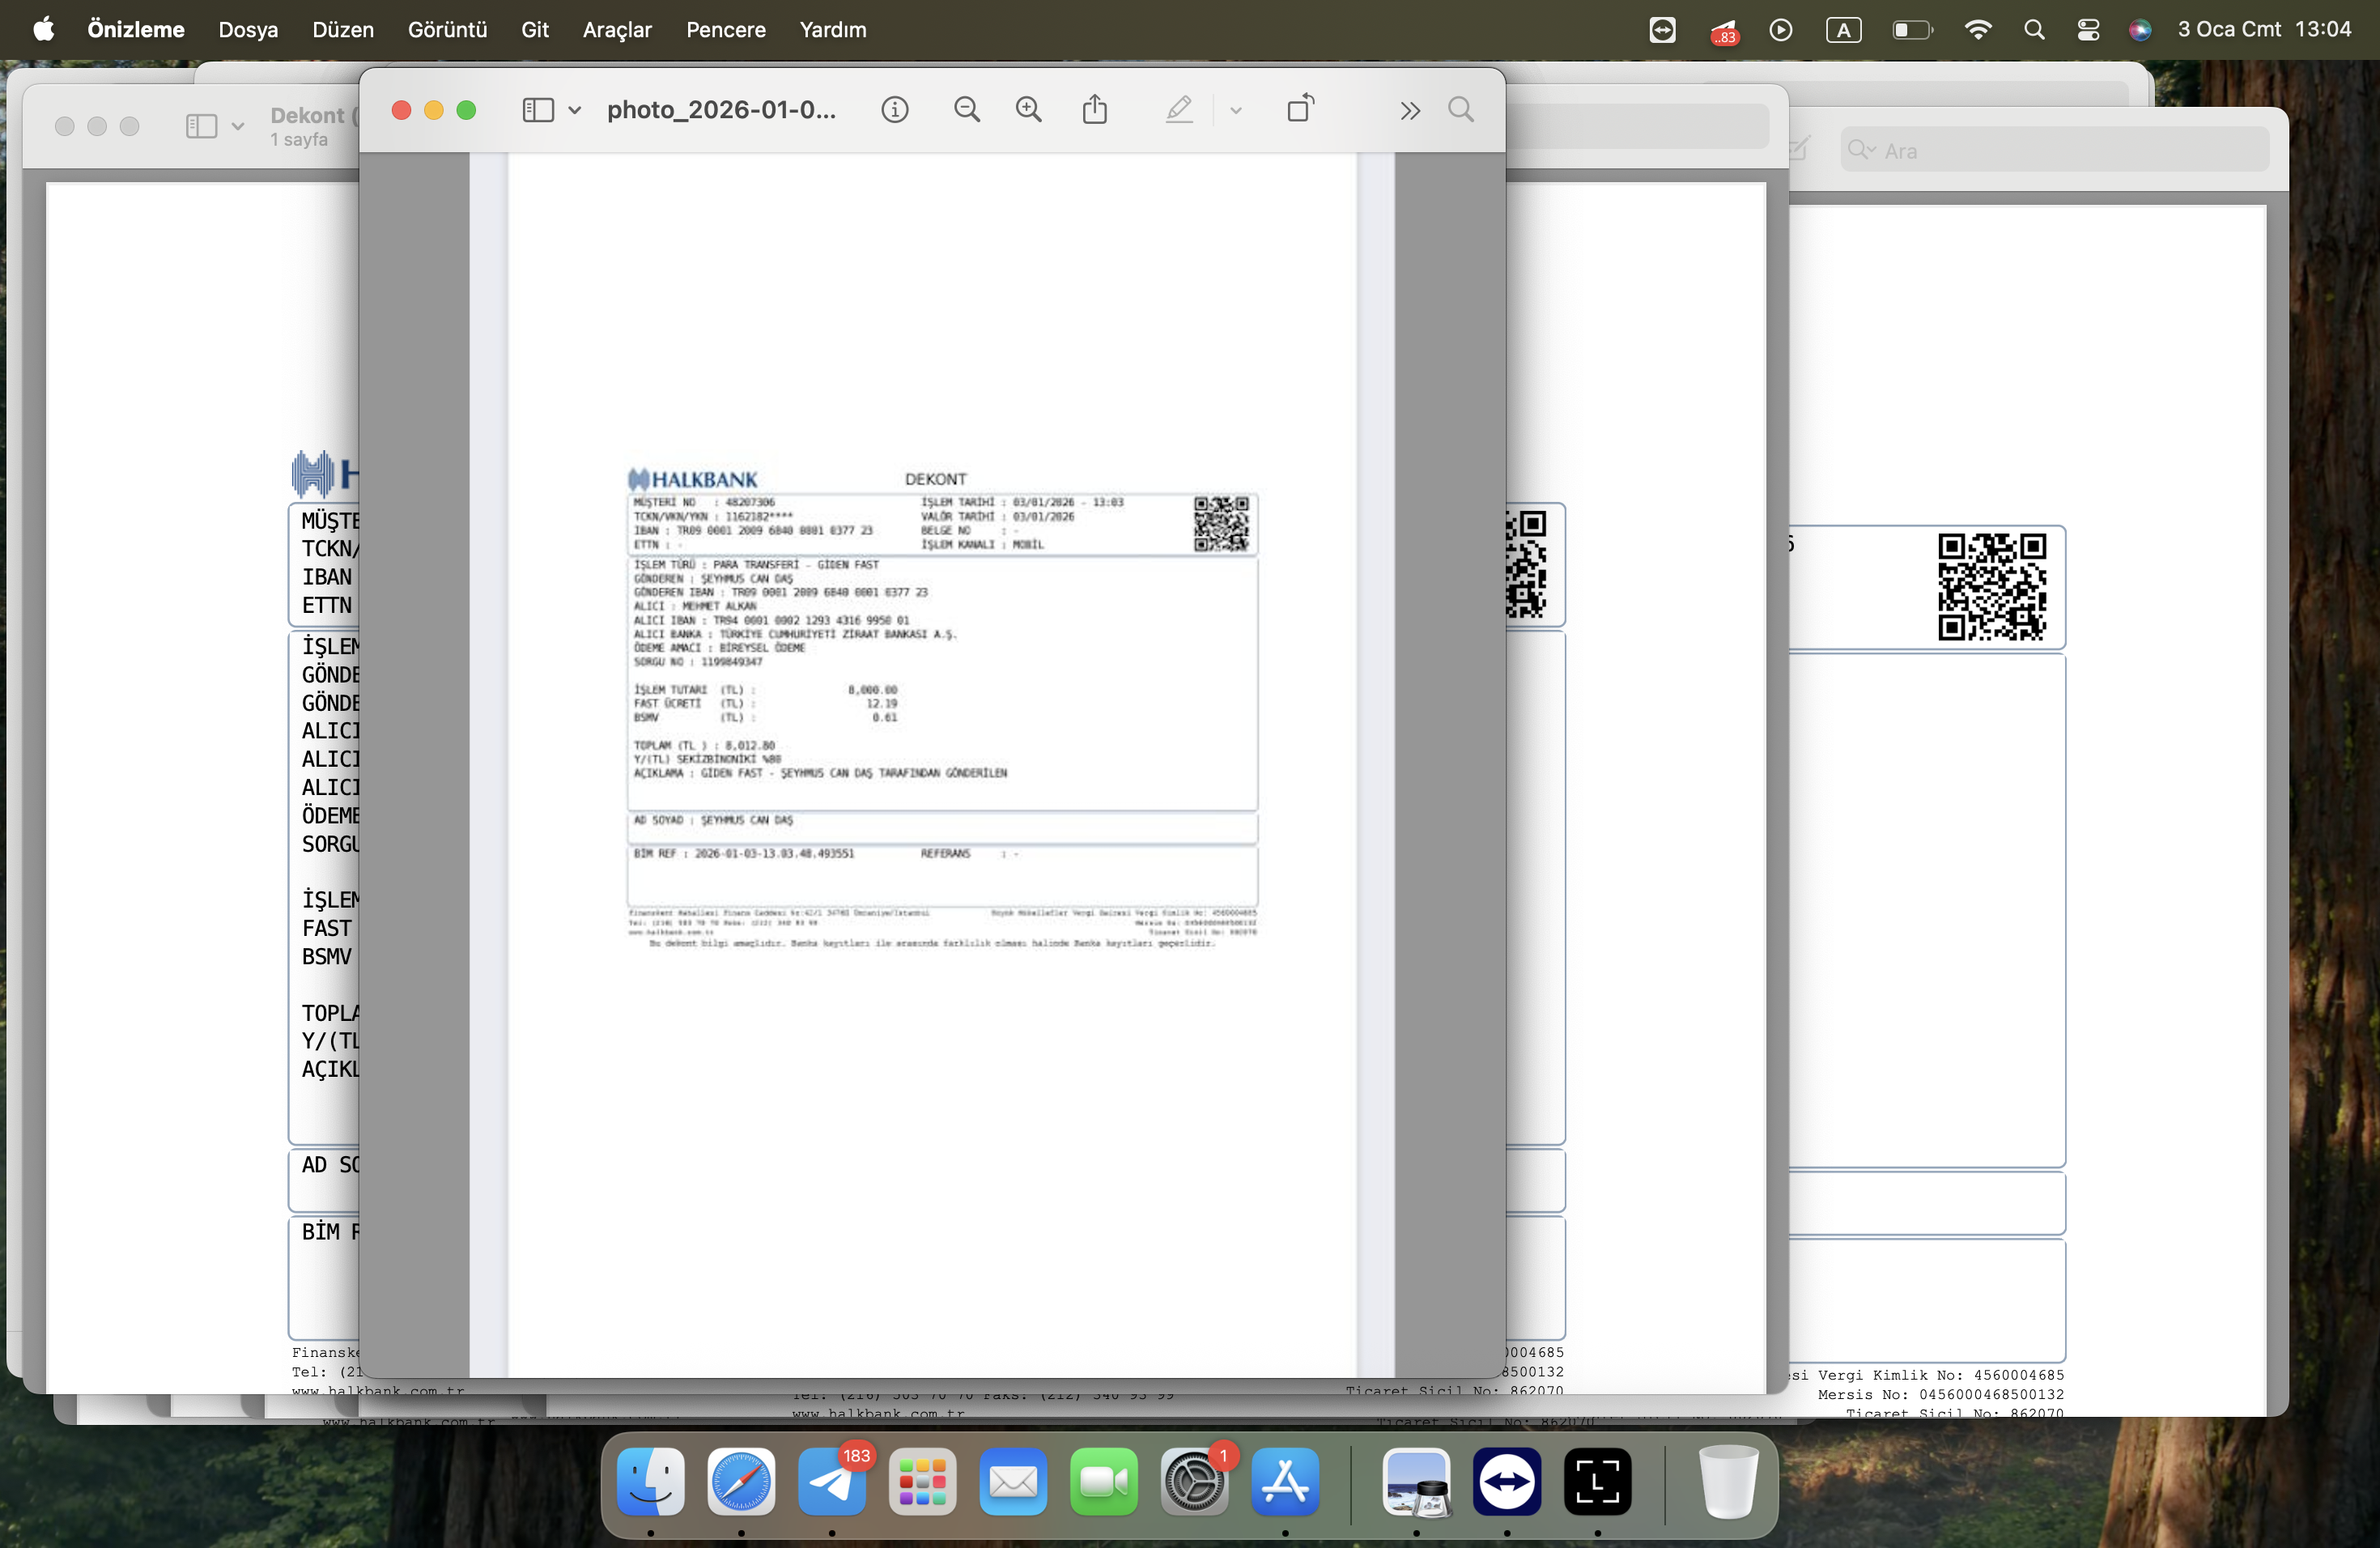Click the photo_2026-01-0... window title
The image size is (2380, 1548).
click(x=721, y=110)
